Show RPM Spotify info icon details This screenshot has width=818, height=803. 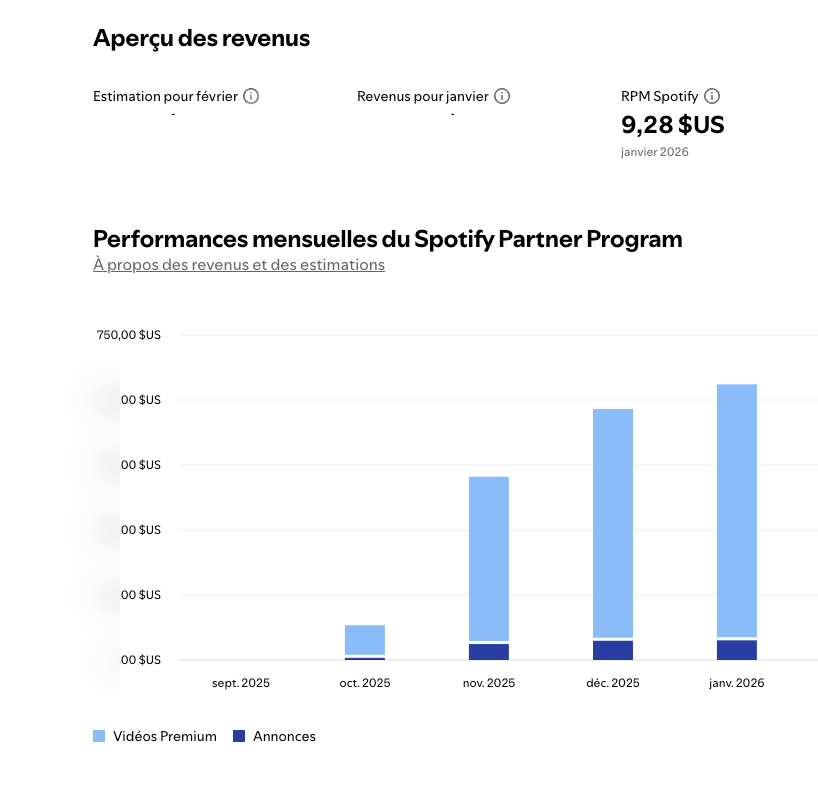[712, 97]
